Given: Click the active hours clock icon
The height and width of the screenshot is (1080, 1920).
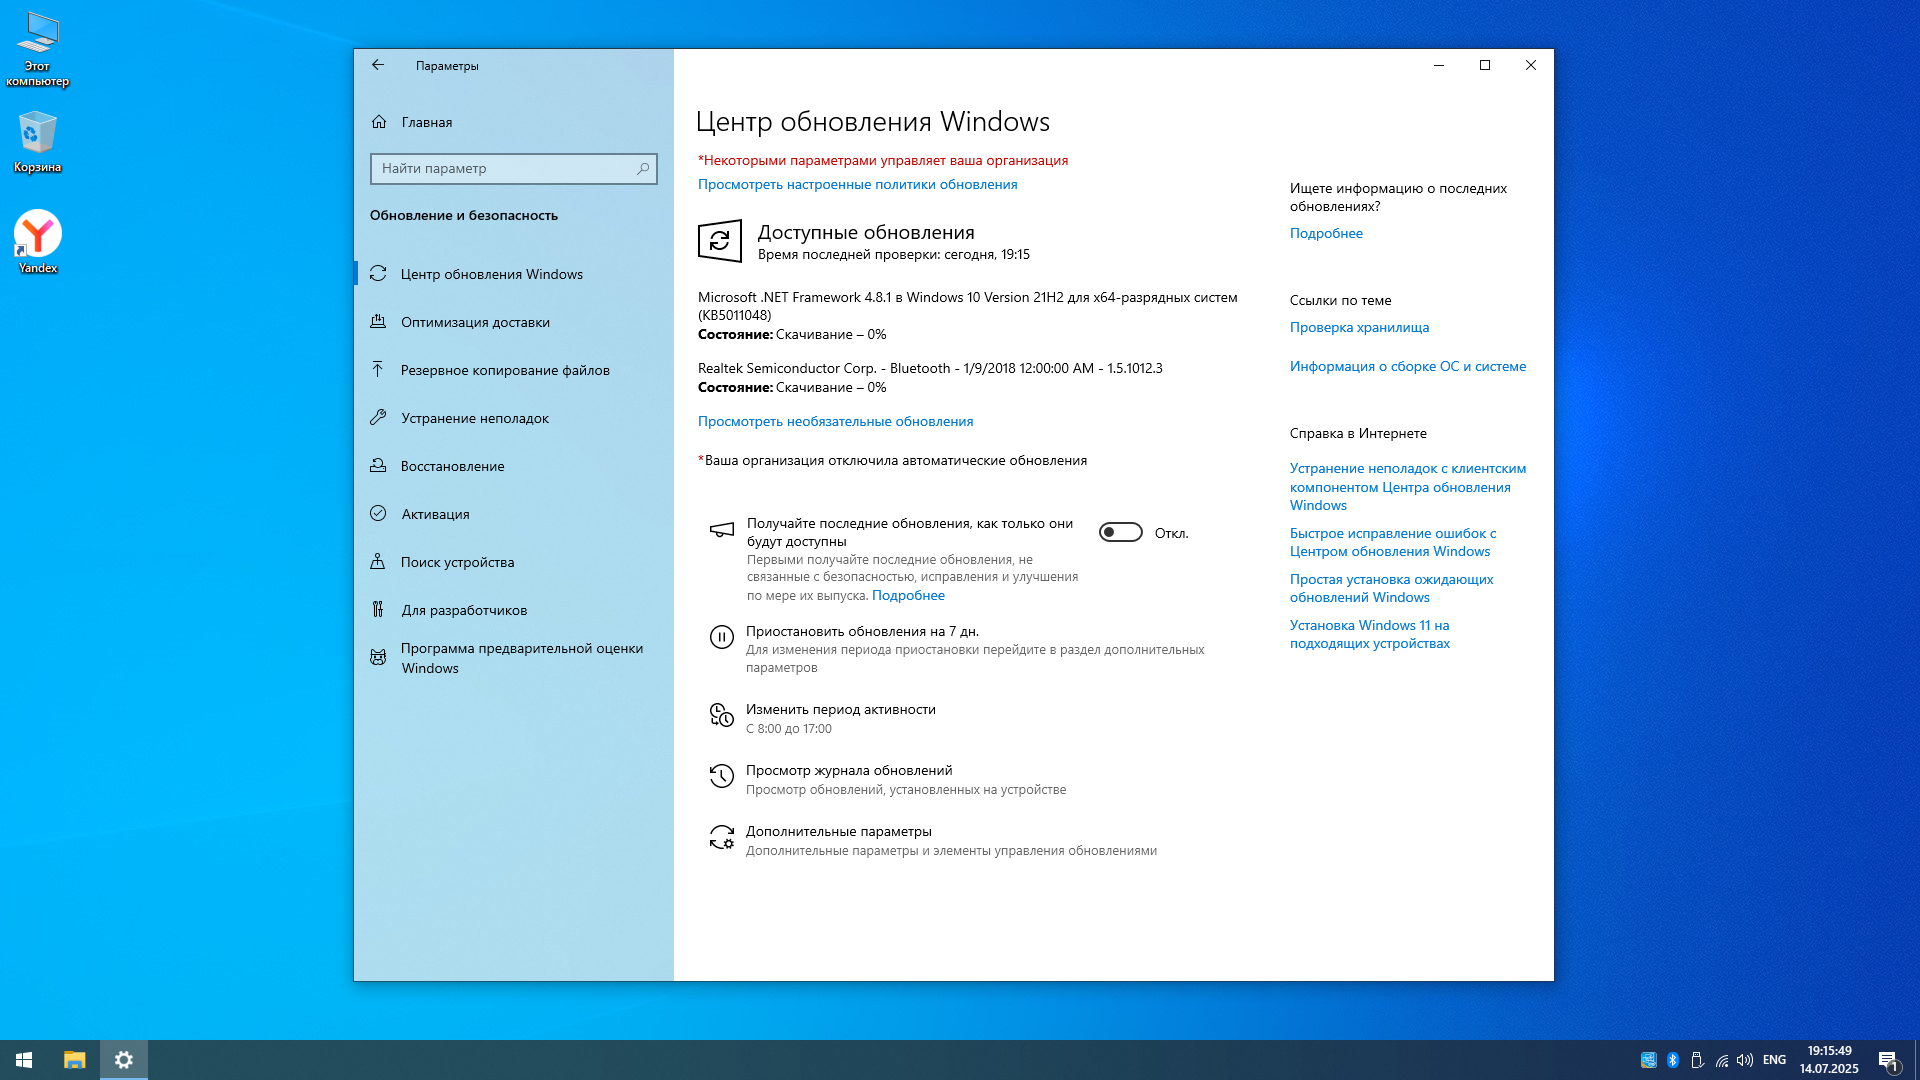Looking at the screenshot, I should 721,715.
